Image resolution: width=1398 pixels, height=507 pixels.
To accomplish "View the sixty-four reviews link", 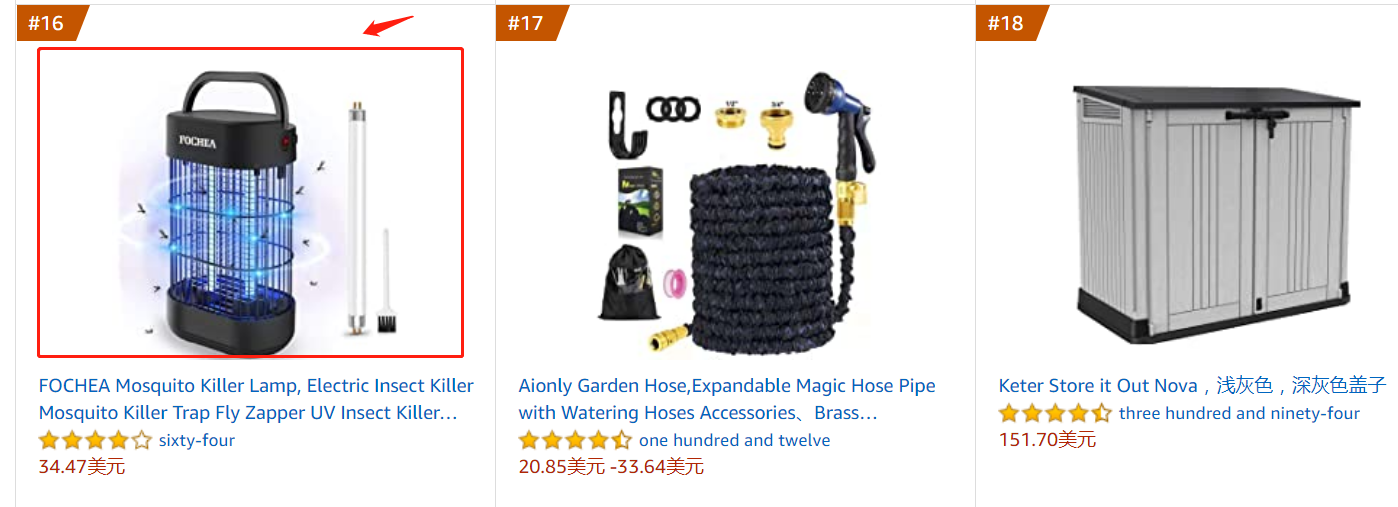I will point(197,440).
